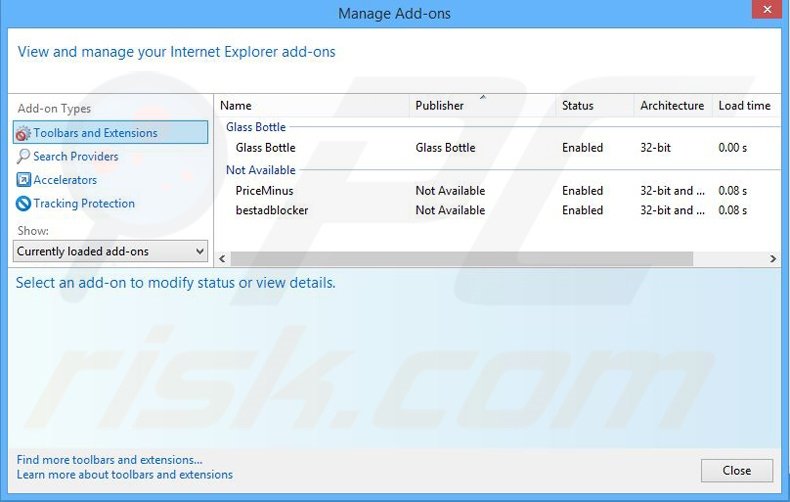Click the Architecture column header
This screenshot has width=790, height=502.
(672, 106)
